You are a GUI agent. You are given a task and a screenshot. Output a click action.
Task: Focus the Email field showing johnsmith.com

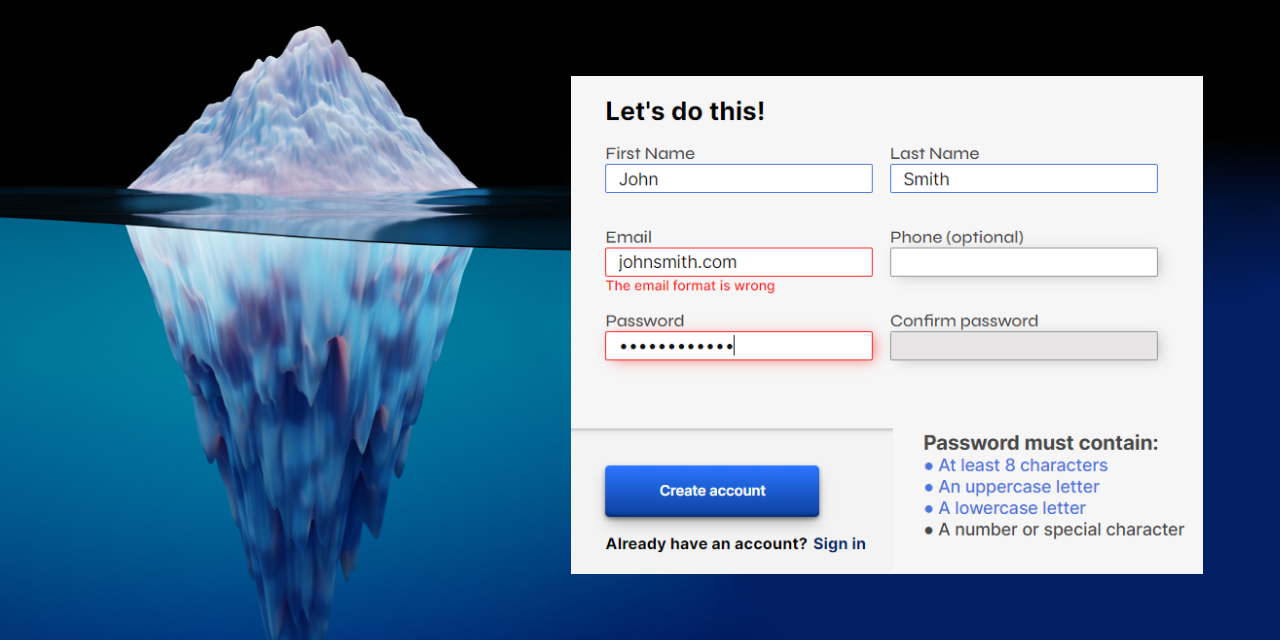[x=739, y=262]
